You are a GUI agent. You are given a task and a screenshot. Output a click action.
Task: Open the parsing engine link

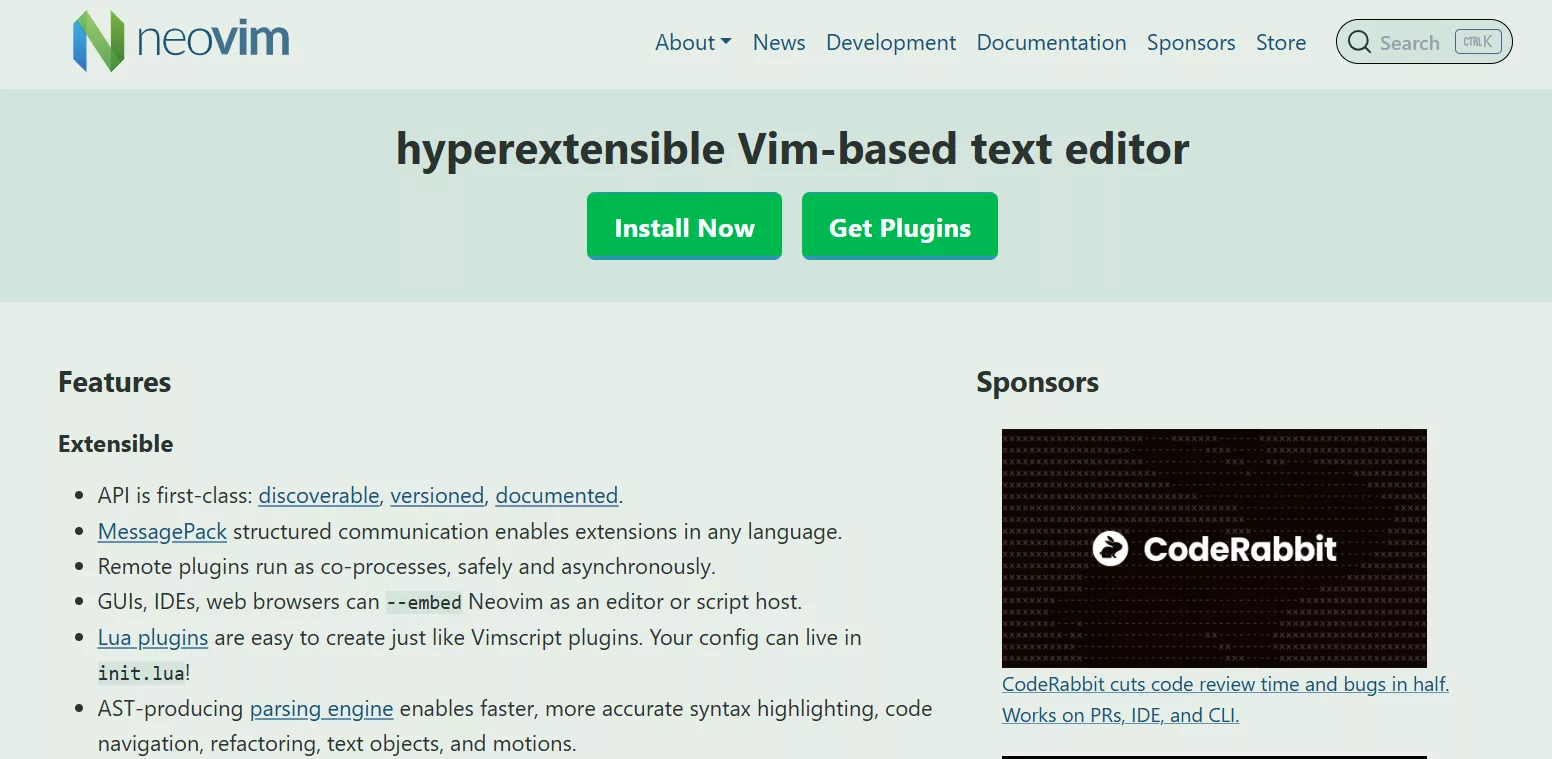tap(321, 708)
